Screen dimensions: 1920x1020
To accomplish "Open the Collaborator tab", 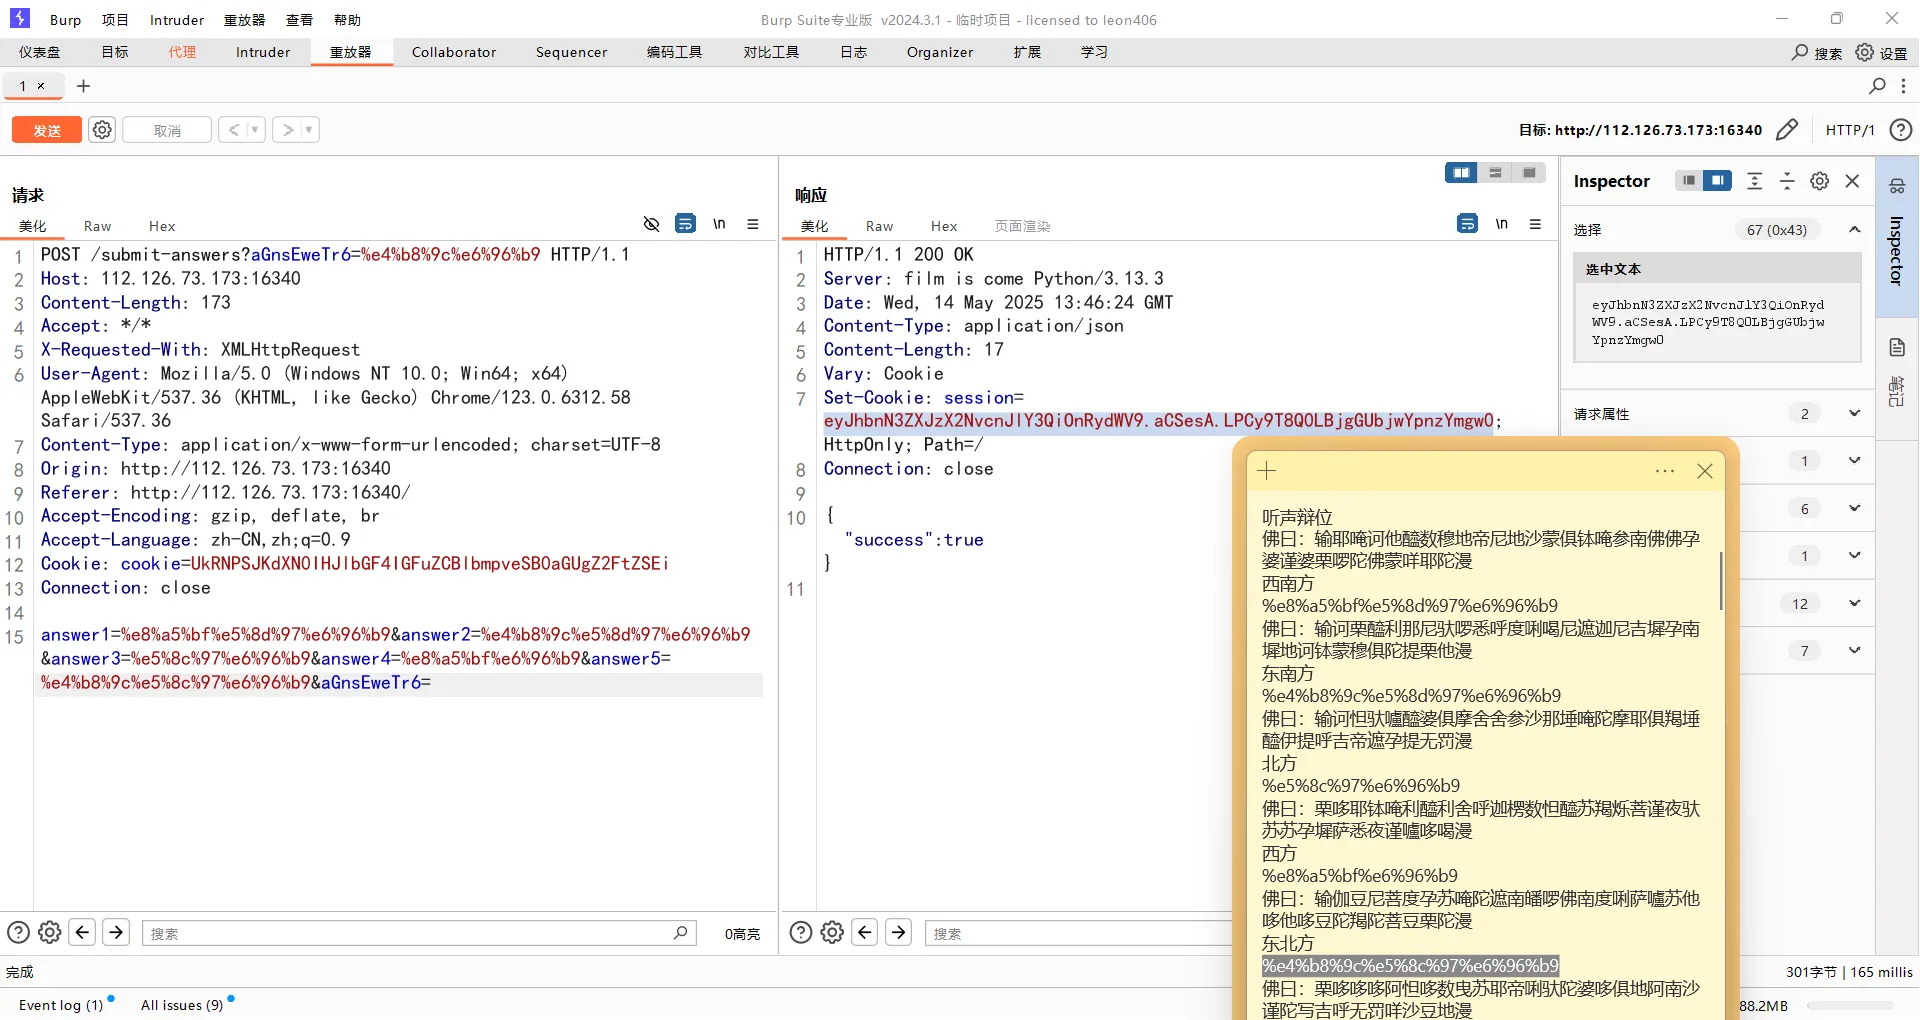I will click(454, 52).
